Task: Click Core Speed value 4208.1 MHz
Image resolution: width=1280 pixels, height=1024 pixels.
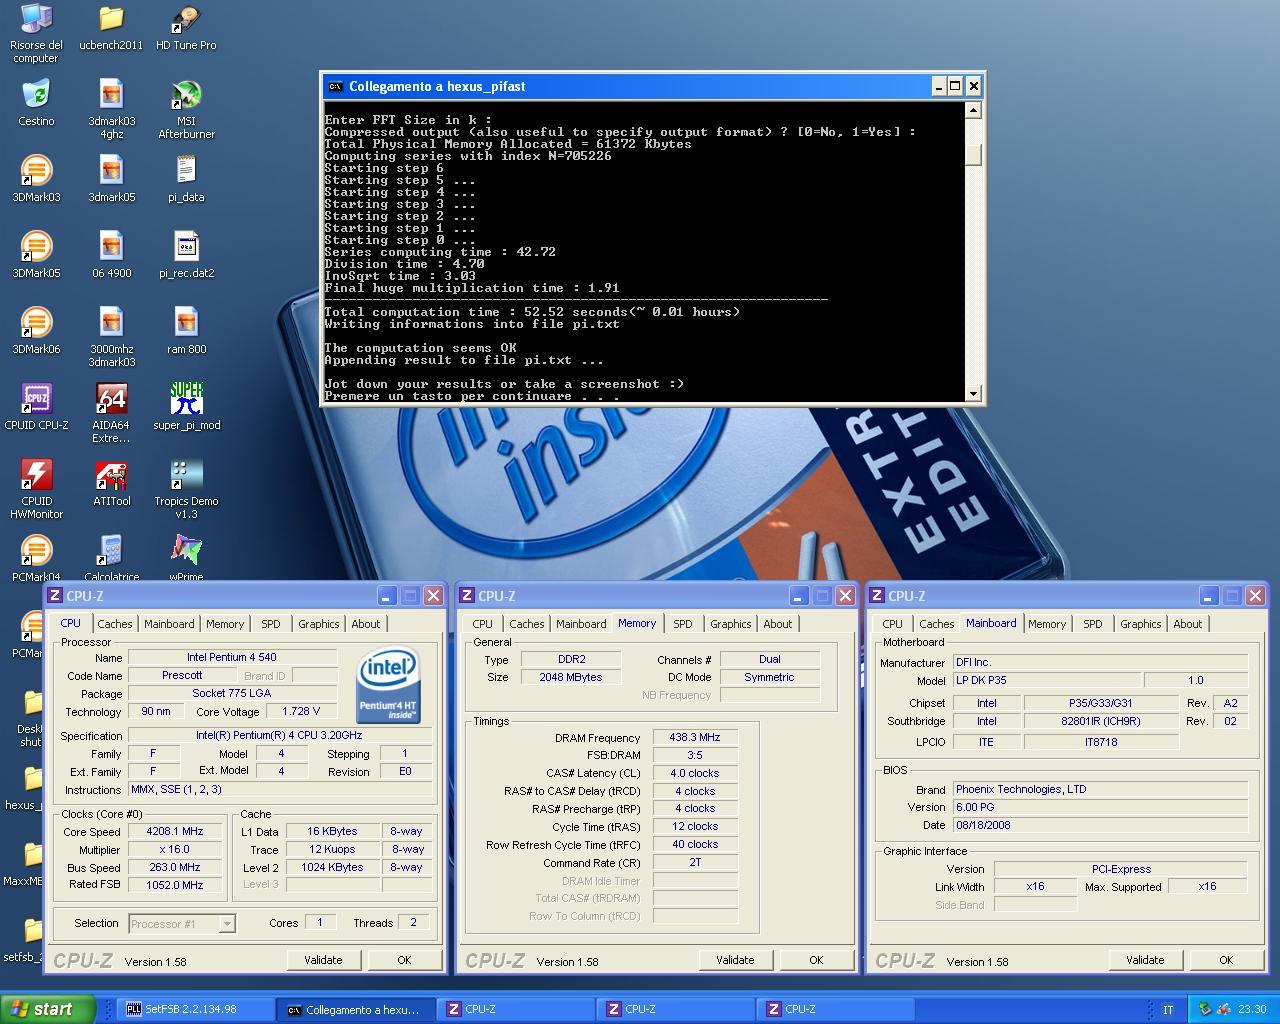Action: [175, 832]
